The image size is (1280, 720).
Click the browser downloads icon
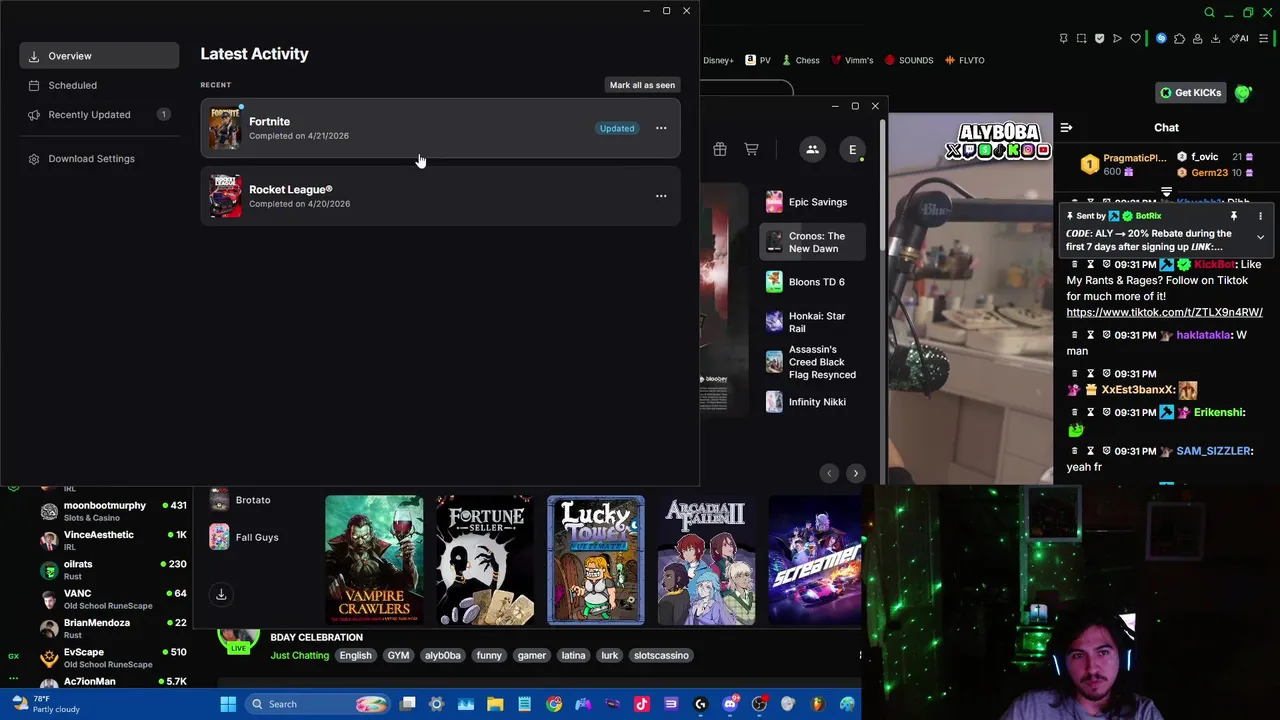pyautogui.click(x=1215, y=39)
